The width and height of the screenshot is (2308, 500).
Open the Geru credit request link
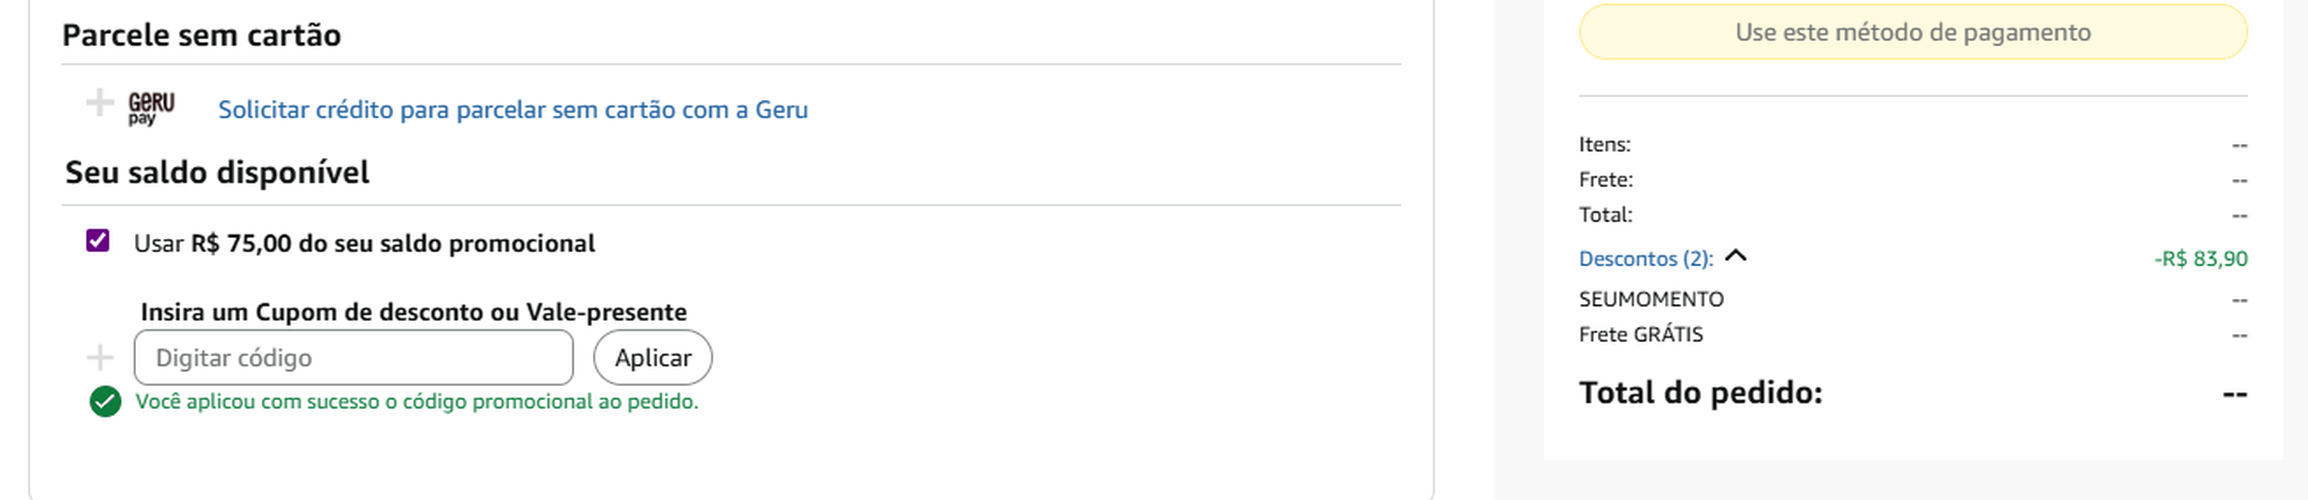513,109
